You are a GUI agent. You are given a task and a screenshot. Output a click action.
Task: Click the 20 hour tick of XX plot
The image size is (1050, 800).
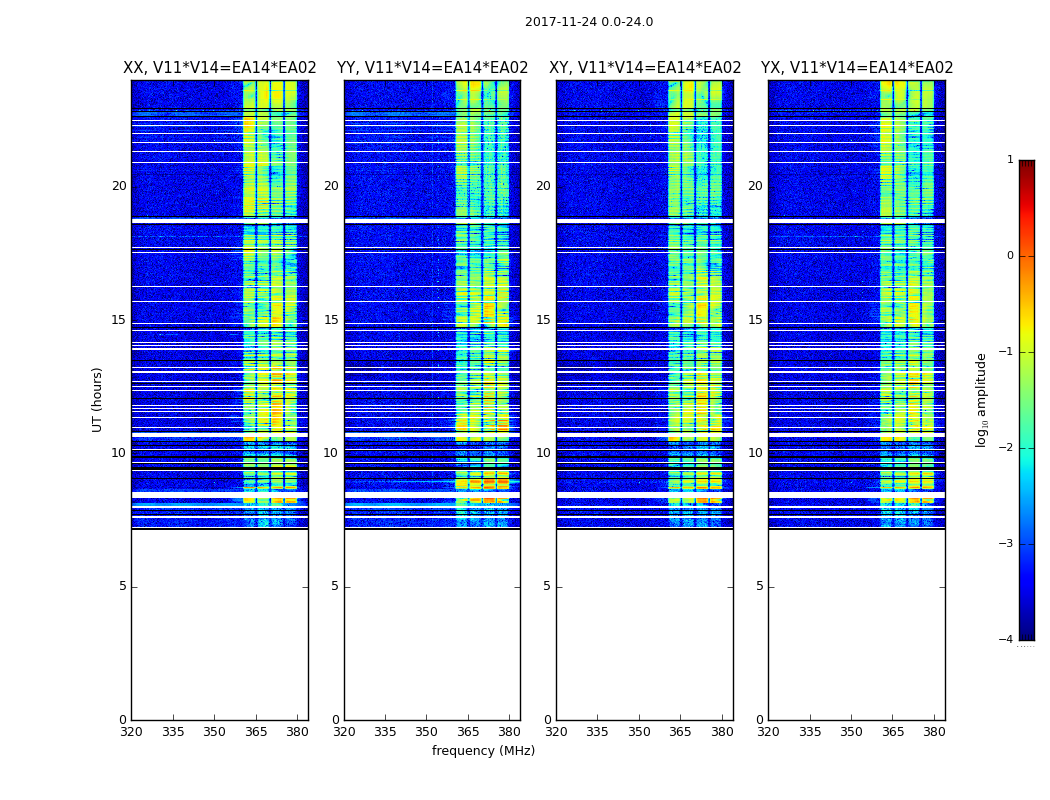tap(119, 186)
